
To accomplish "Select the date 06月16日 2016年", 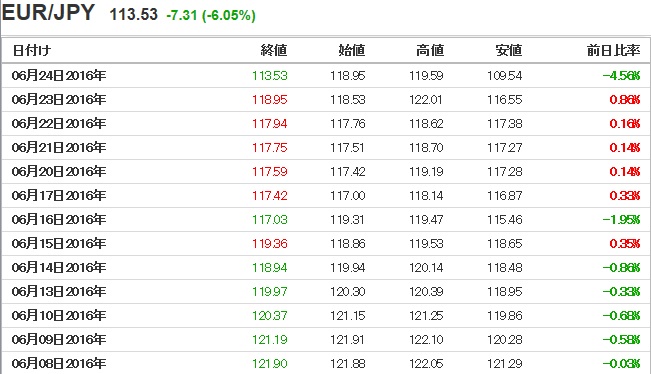I will 59,220.
